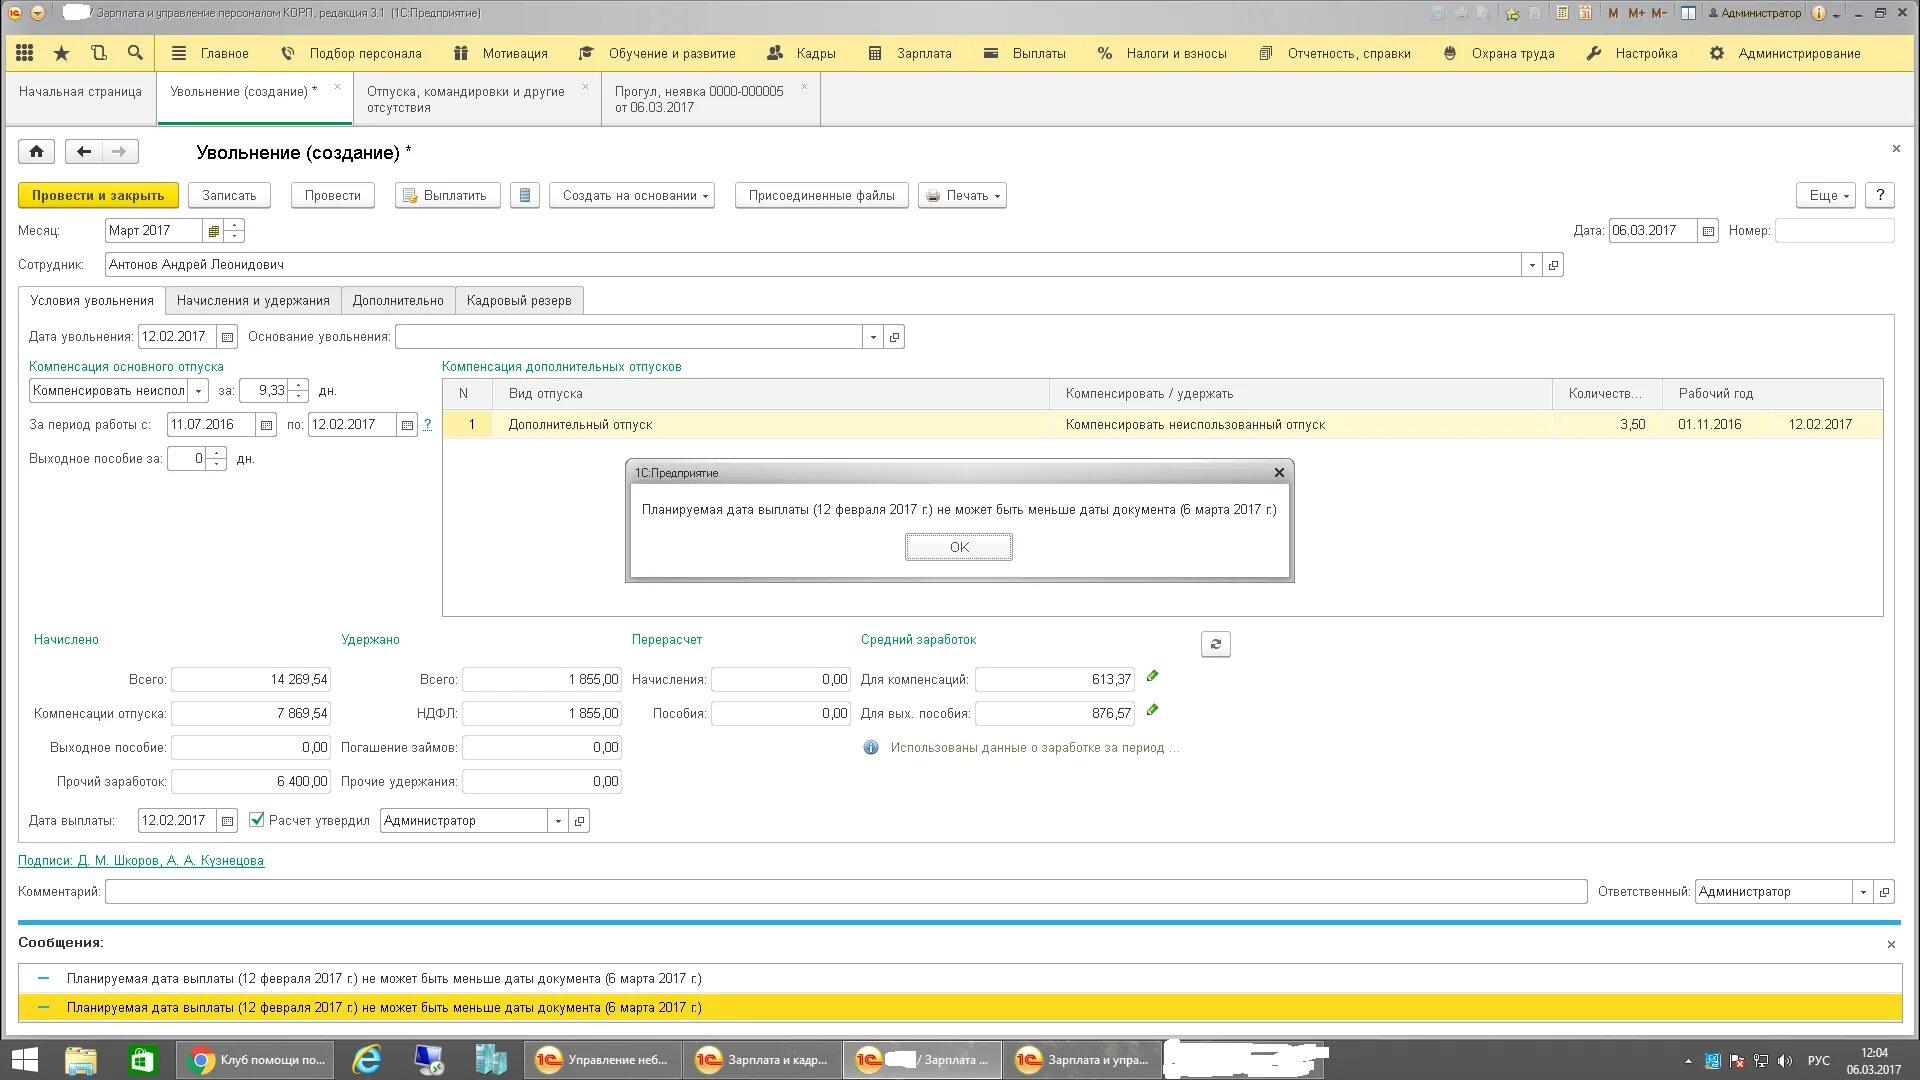Recalculate the document with refresh icon
The width and height of the screenshot is (1920, 1080).
tap(1215, 644)
